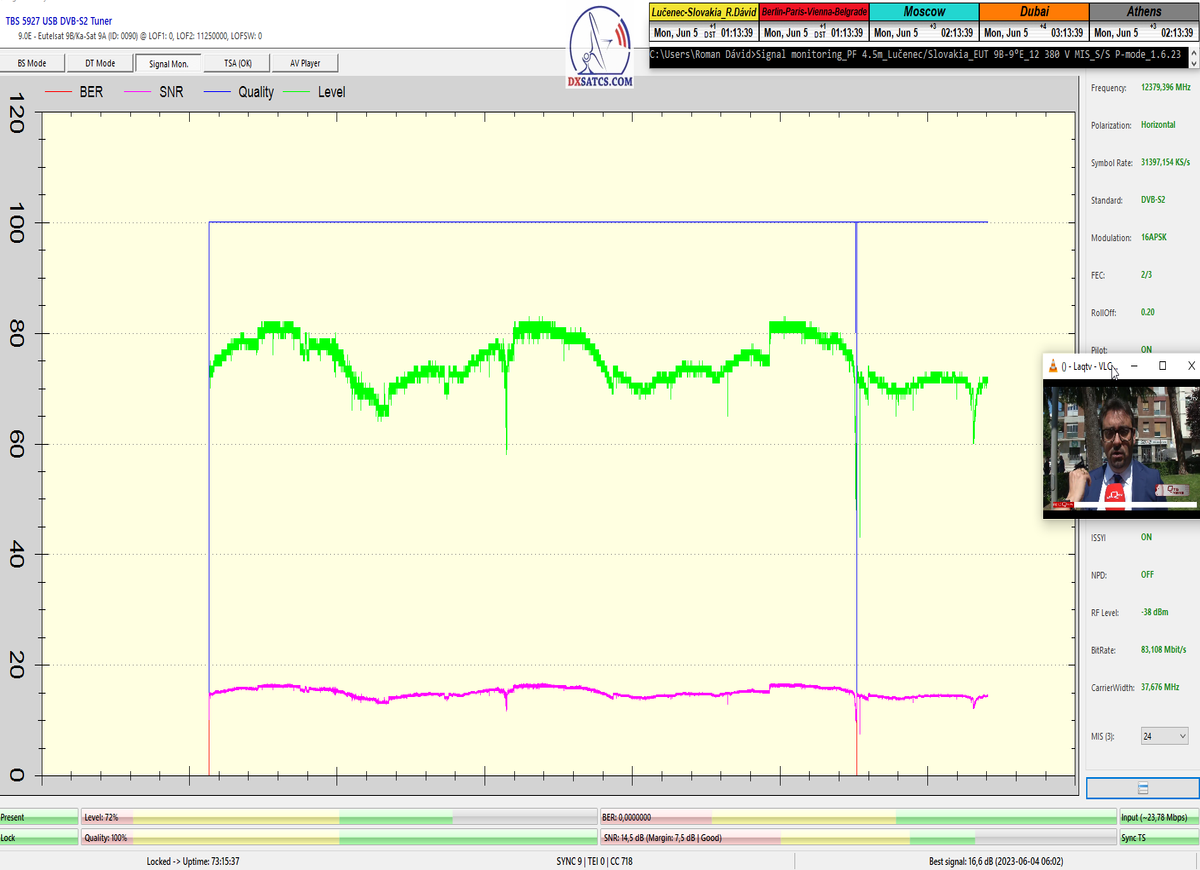Click the VLC video preview of Laqtv

point(1120,448)
